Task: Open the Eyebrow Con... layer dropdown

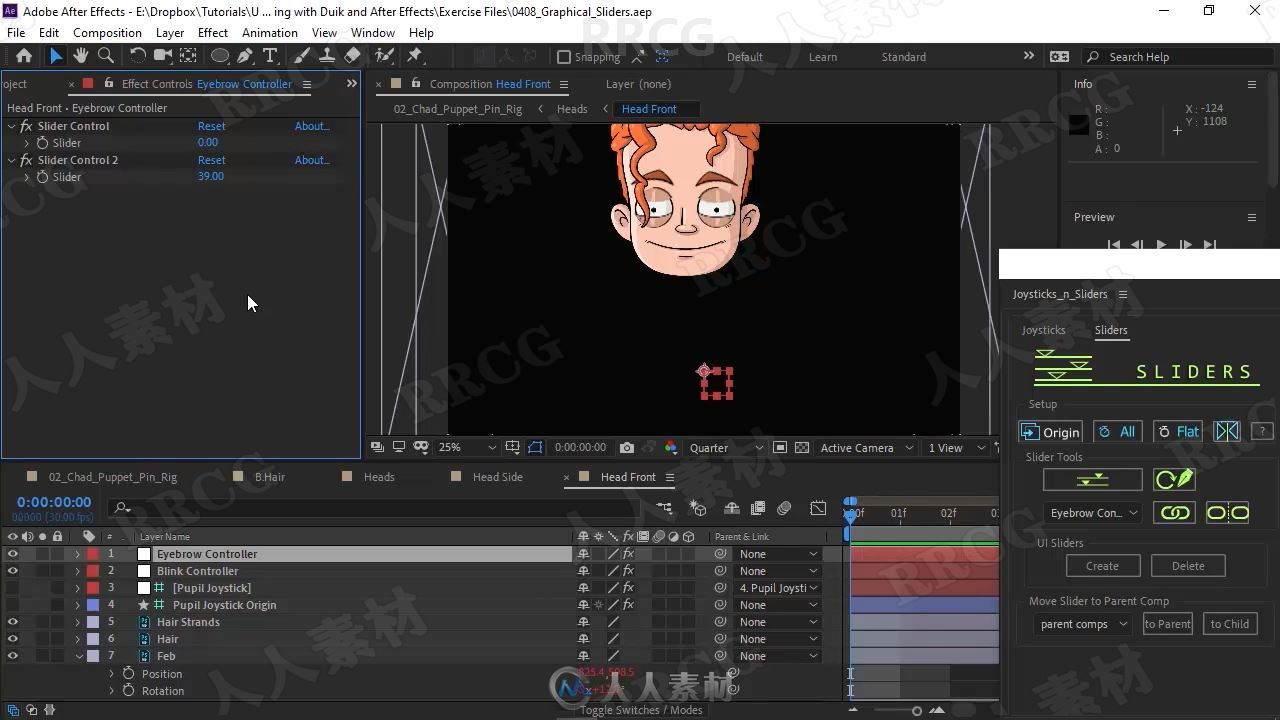Action: [x=1092, y=513]
